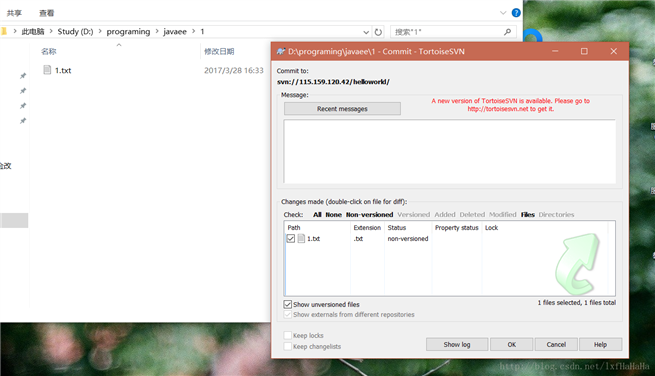Minimize the TortoiseSVN commit dialog

(x=555, y=51)
